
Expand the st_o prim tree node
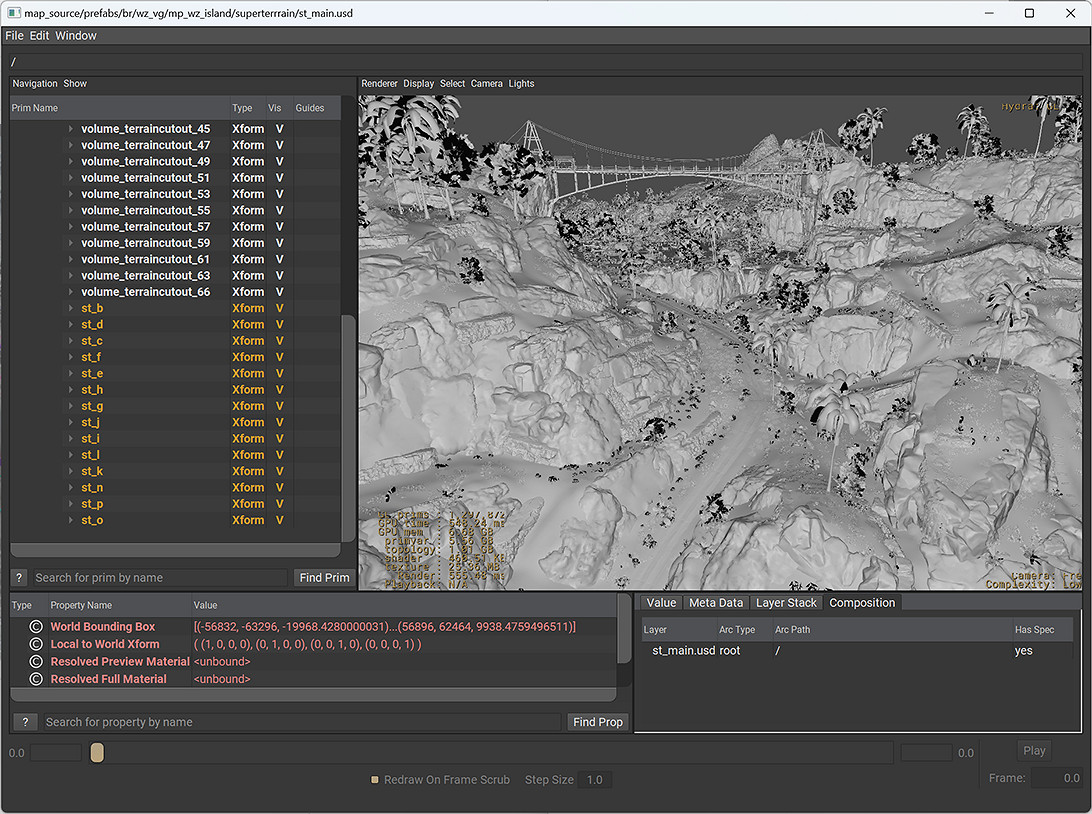[71, 521]
